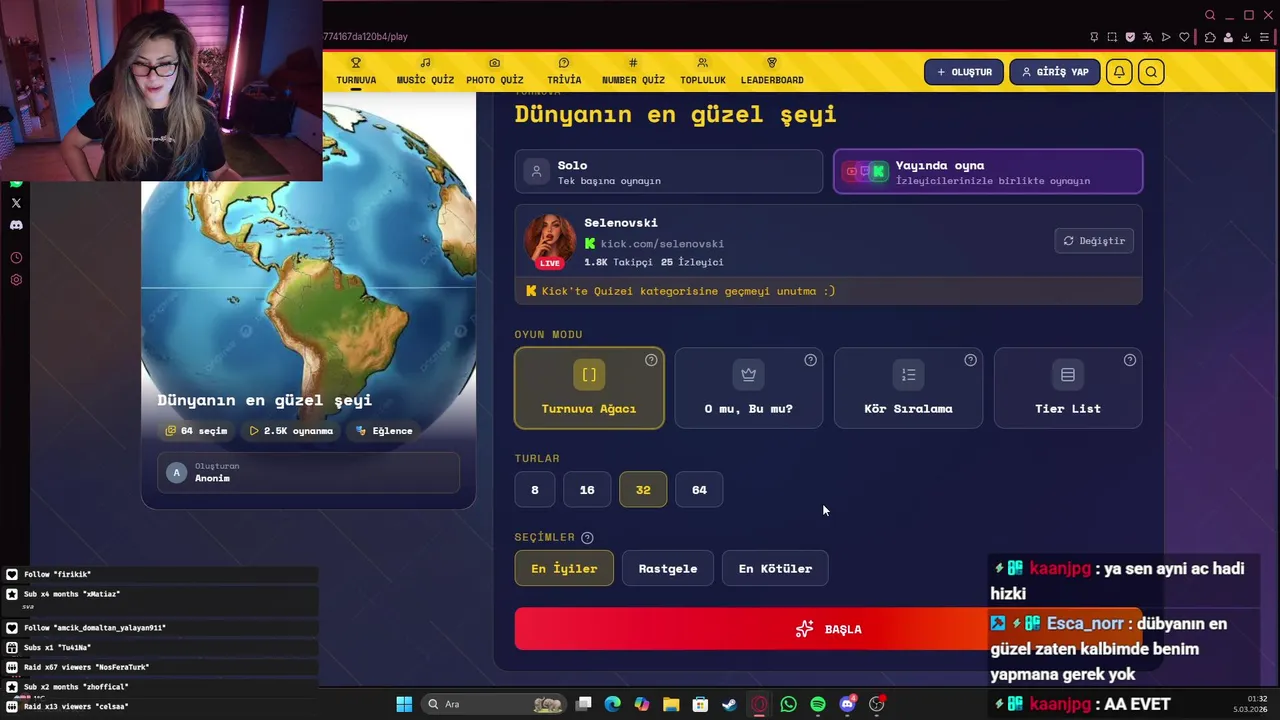This screenshot has width=1280, height=720.
Task: Open the easy setup sliders icon
Action: click(x=1264, y=37)
